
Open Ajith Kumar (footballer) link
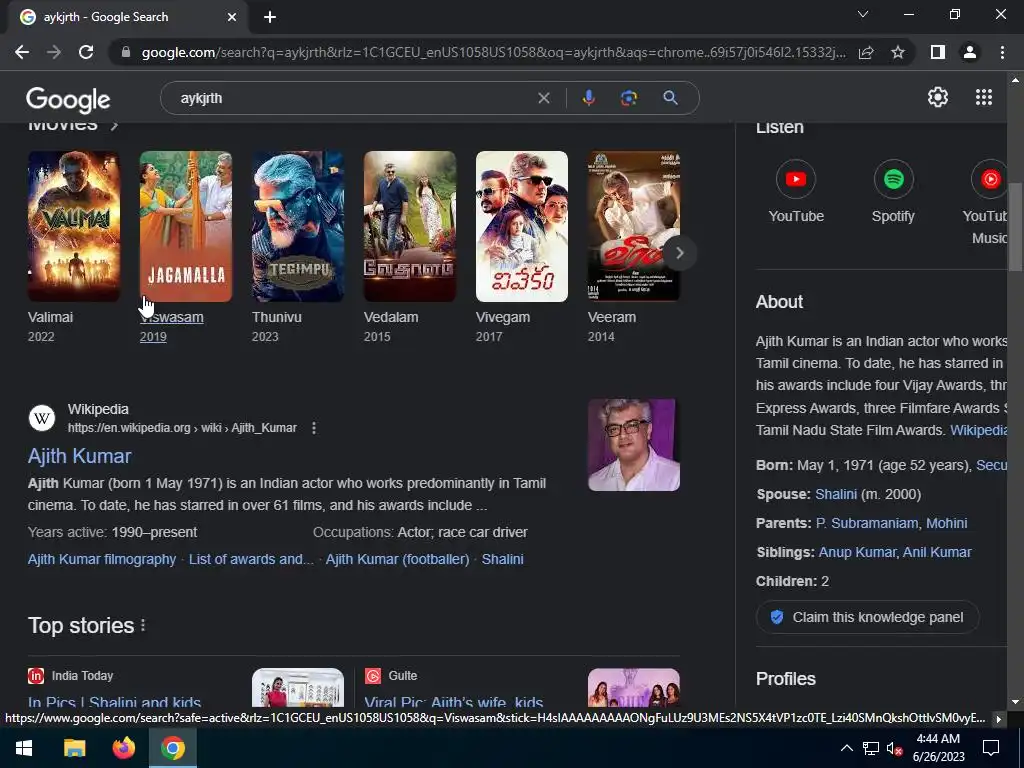(397, 559)
